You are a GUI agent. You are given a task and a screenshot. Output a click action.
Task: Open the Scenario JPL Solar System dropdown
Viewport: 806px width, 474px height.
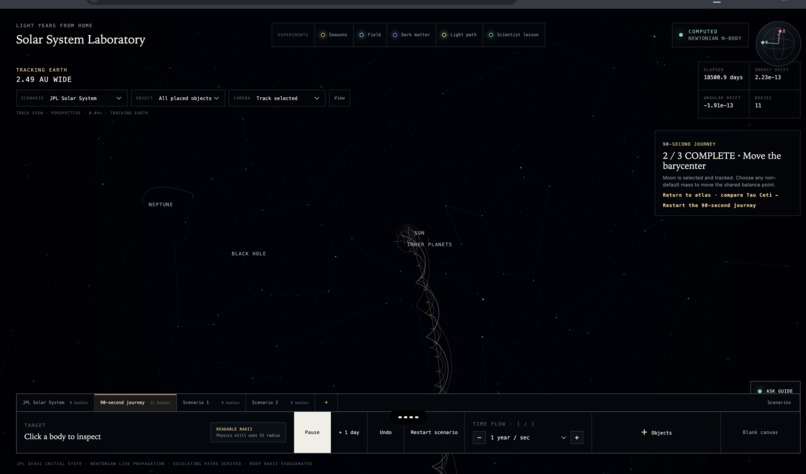coord(71,98)
